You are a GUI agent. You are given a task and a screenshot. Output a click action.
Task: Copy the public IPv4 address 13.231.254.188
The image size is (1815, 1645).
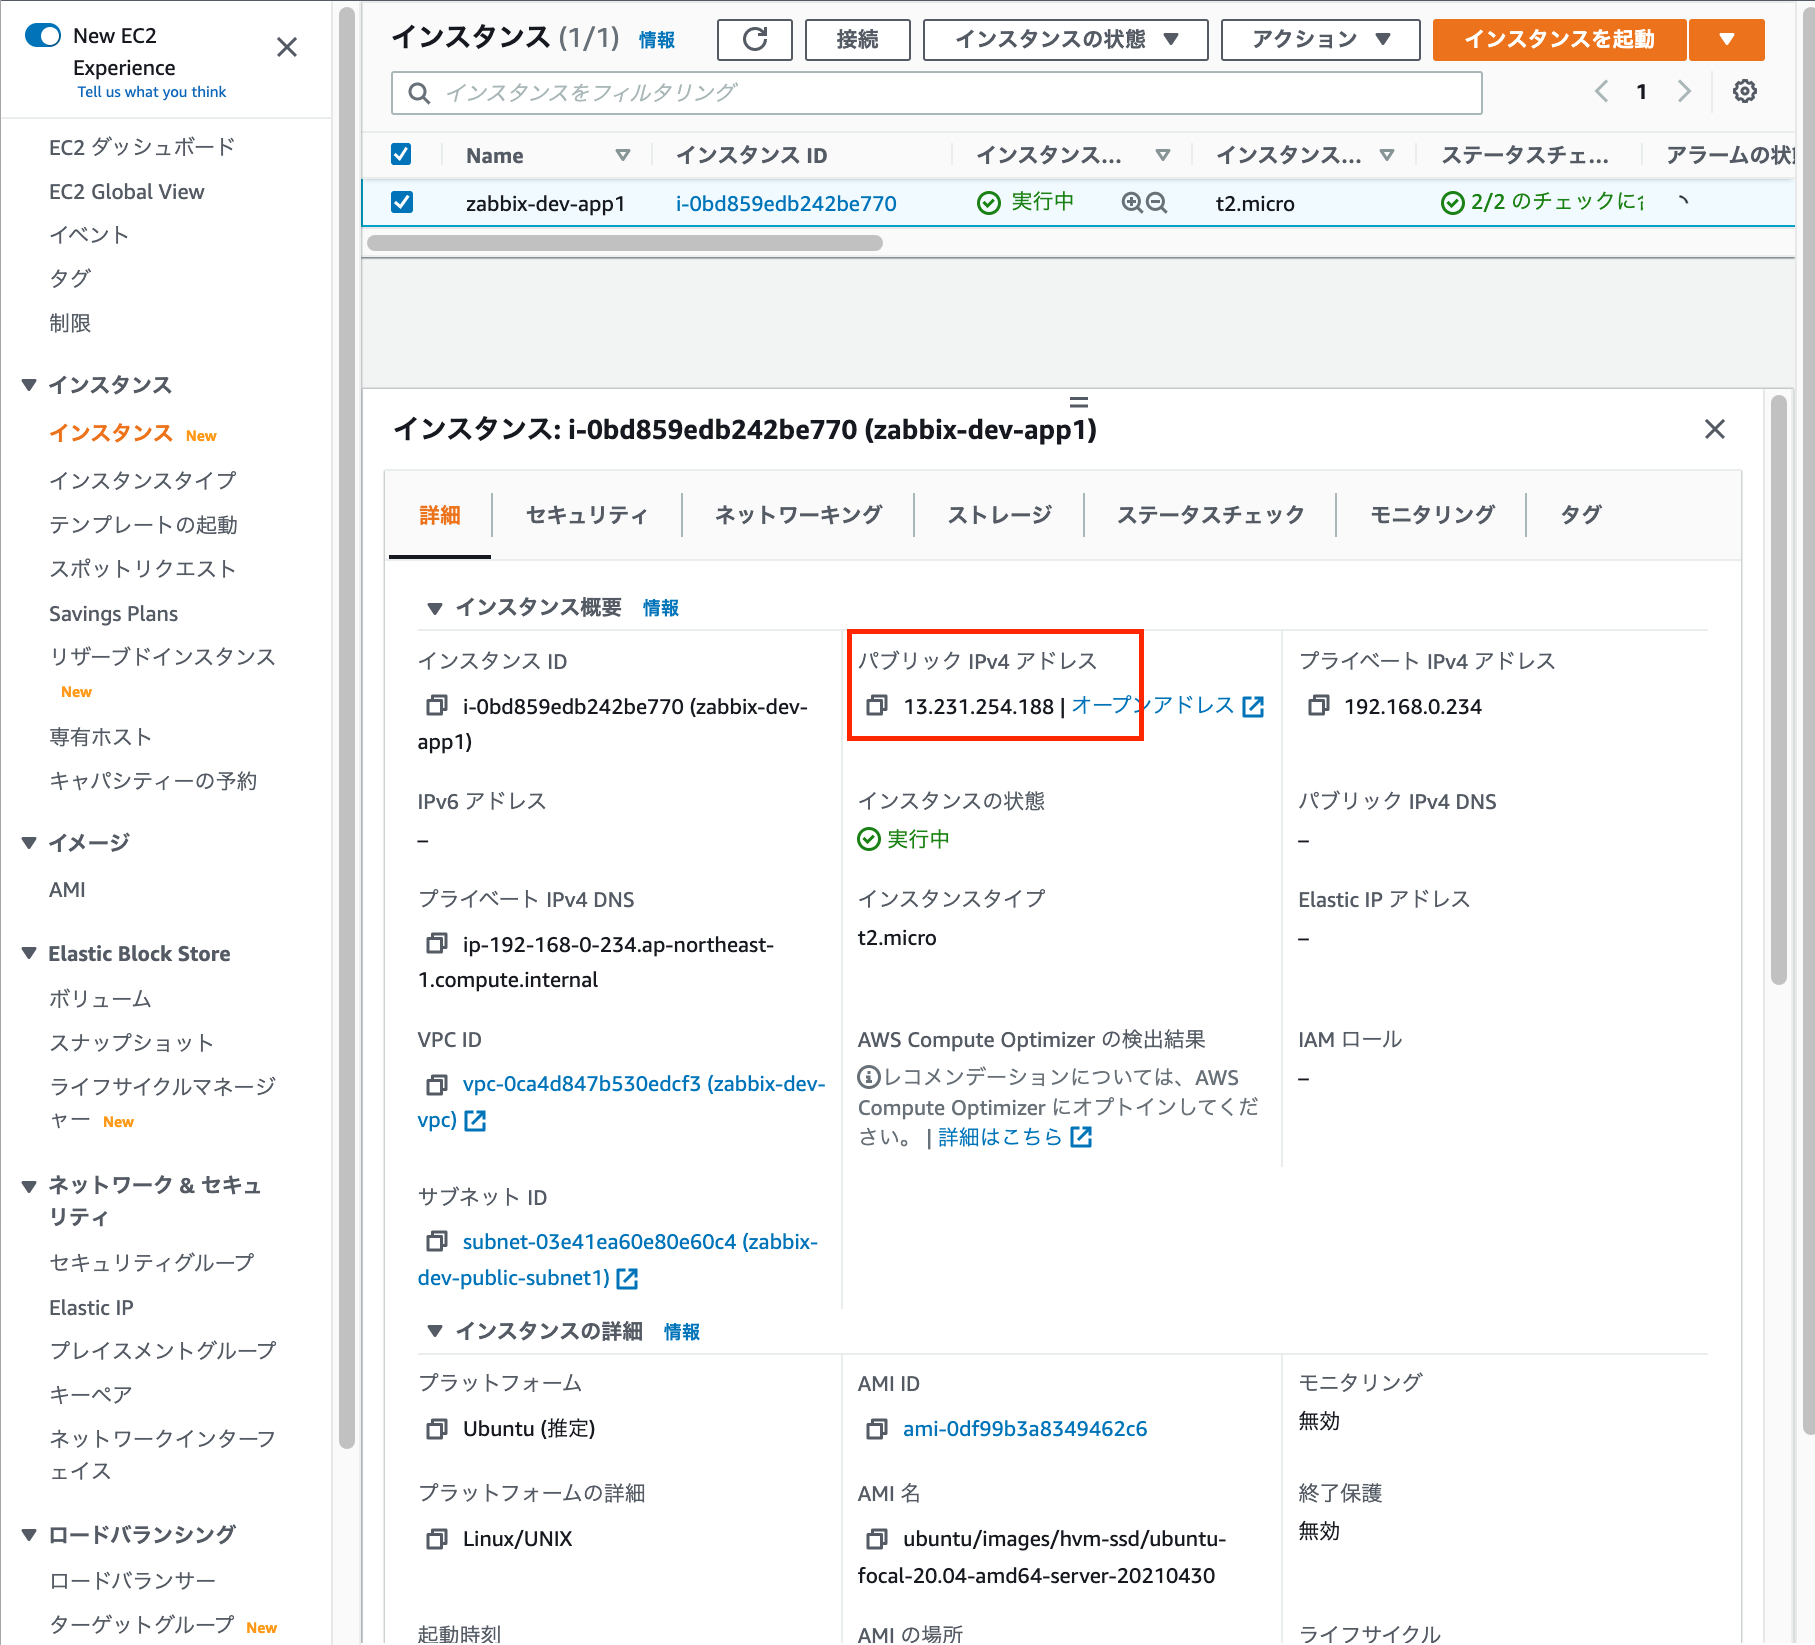(x=878, y=705)
